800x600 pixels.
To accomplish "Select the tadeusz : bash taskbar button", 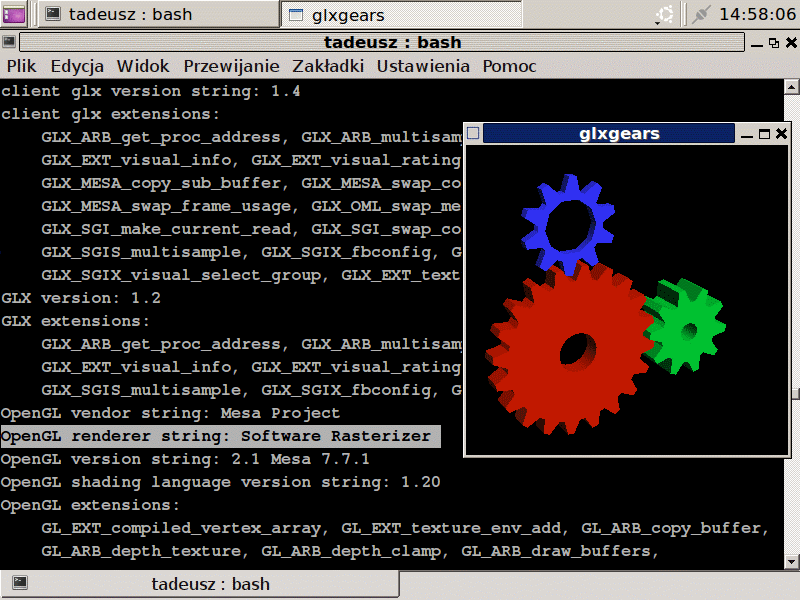I will tap(160, 15).
